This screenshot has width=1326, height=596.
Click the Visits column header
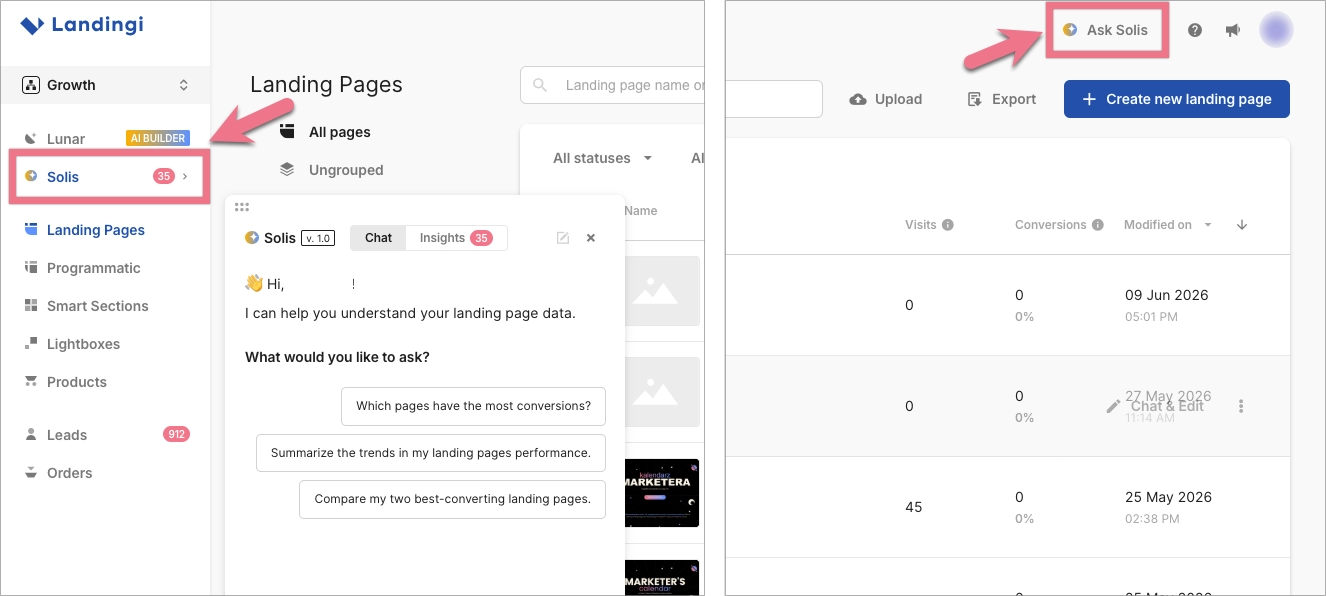tap(921, 225)
